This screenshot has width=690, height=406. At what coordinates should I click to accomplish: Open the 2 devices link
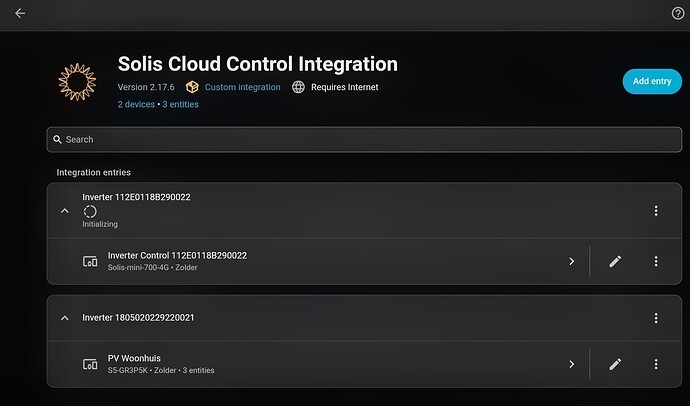[x=136, y=104]
